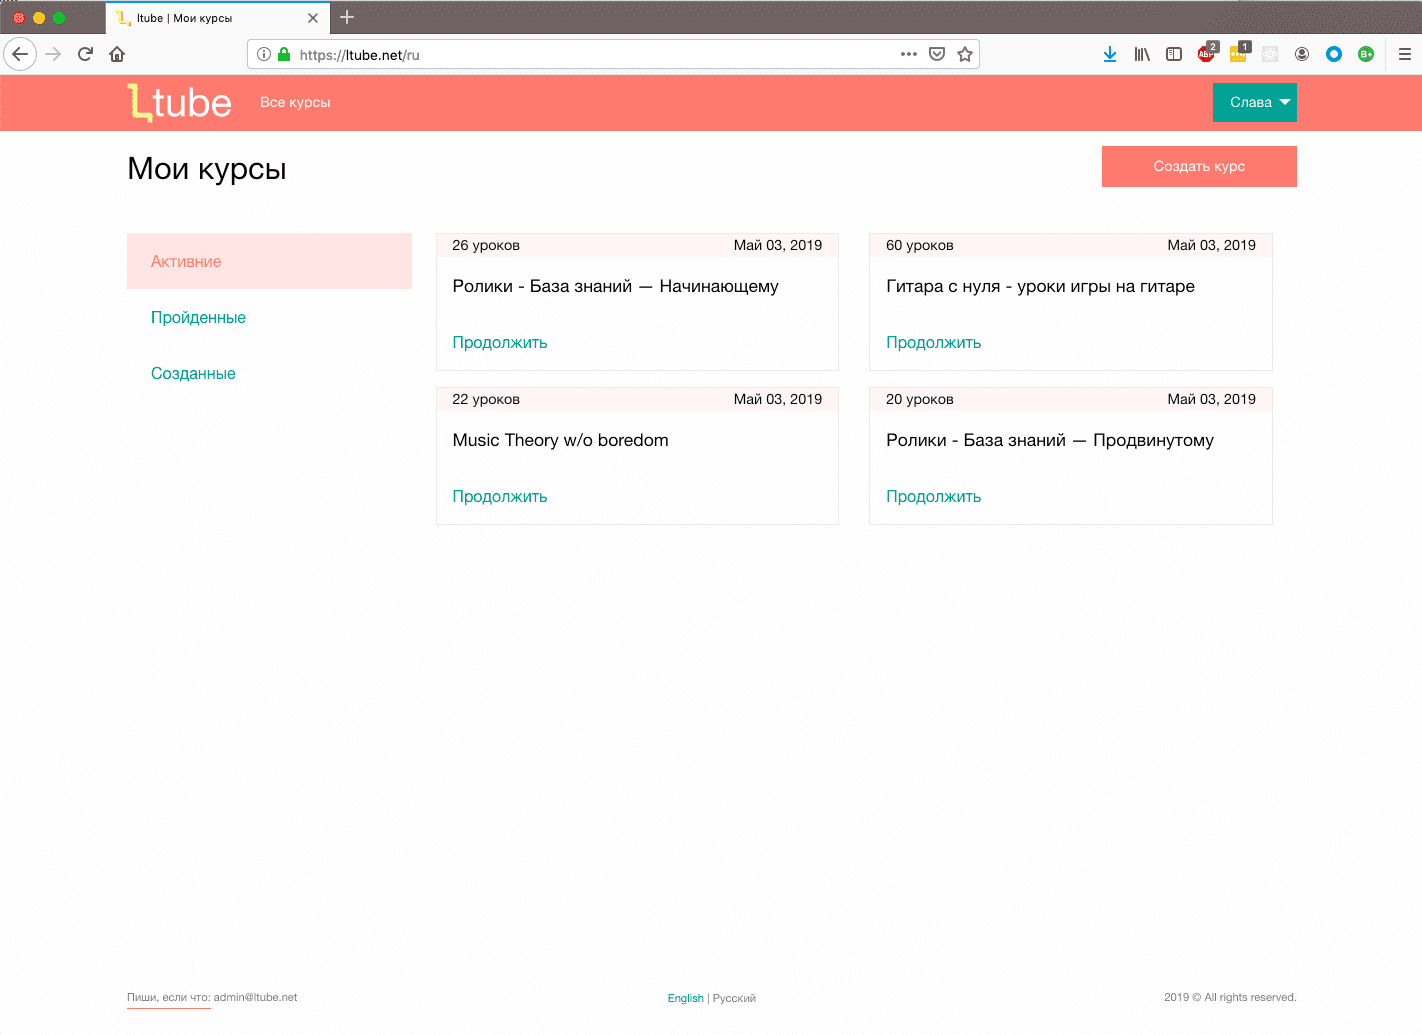Open a new browser tab
This screenshot has height=1035, width=1422.
click(x=347, y=17)
